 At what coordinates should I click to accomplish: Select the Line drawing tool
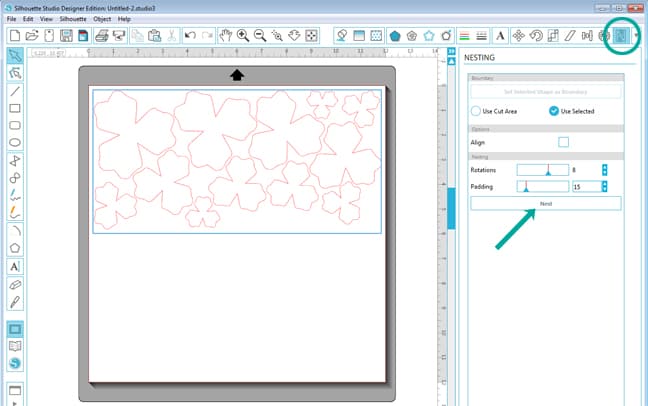tap(15, 90)
